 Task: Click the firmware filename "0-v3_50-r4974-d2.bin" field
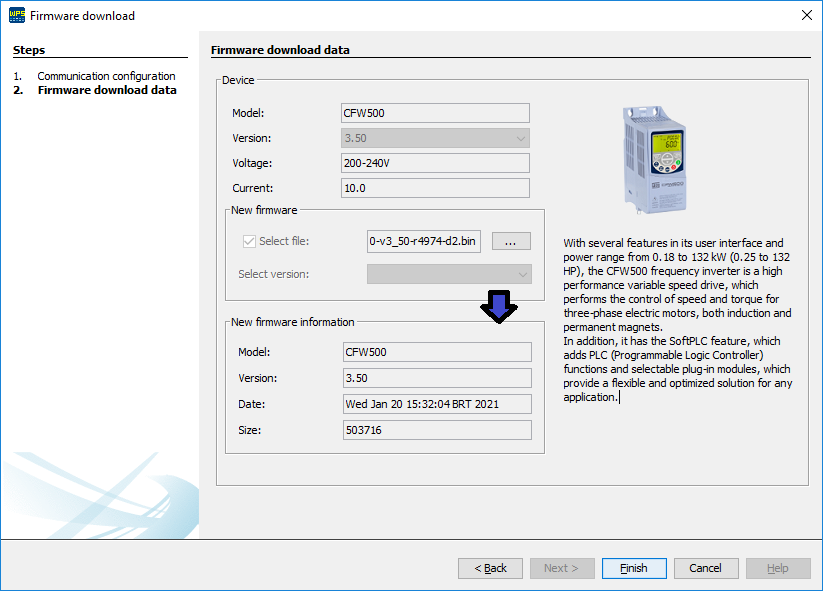point(422,241)
